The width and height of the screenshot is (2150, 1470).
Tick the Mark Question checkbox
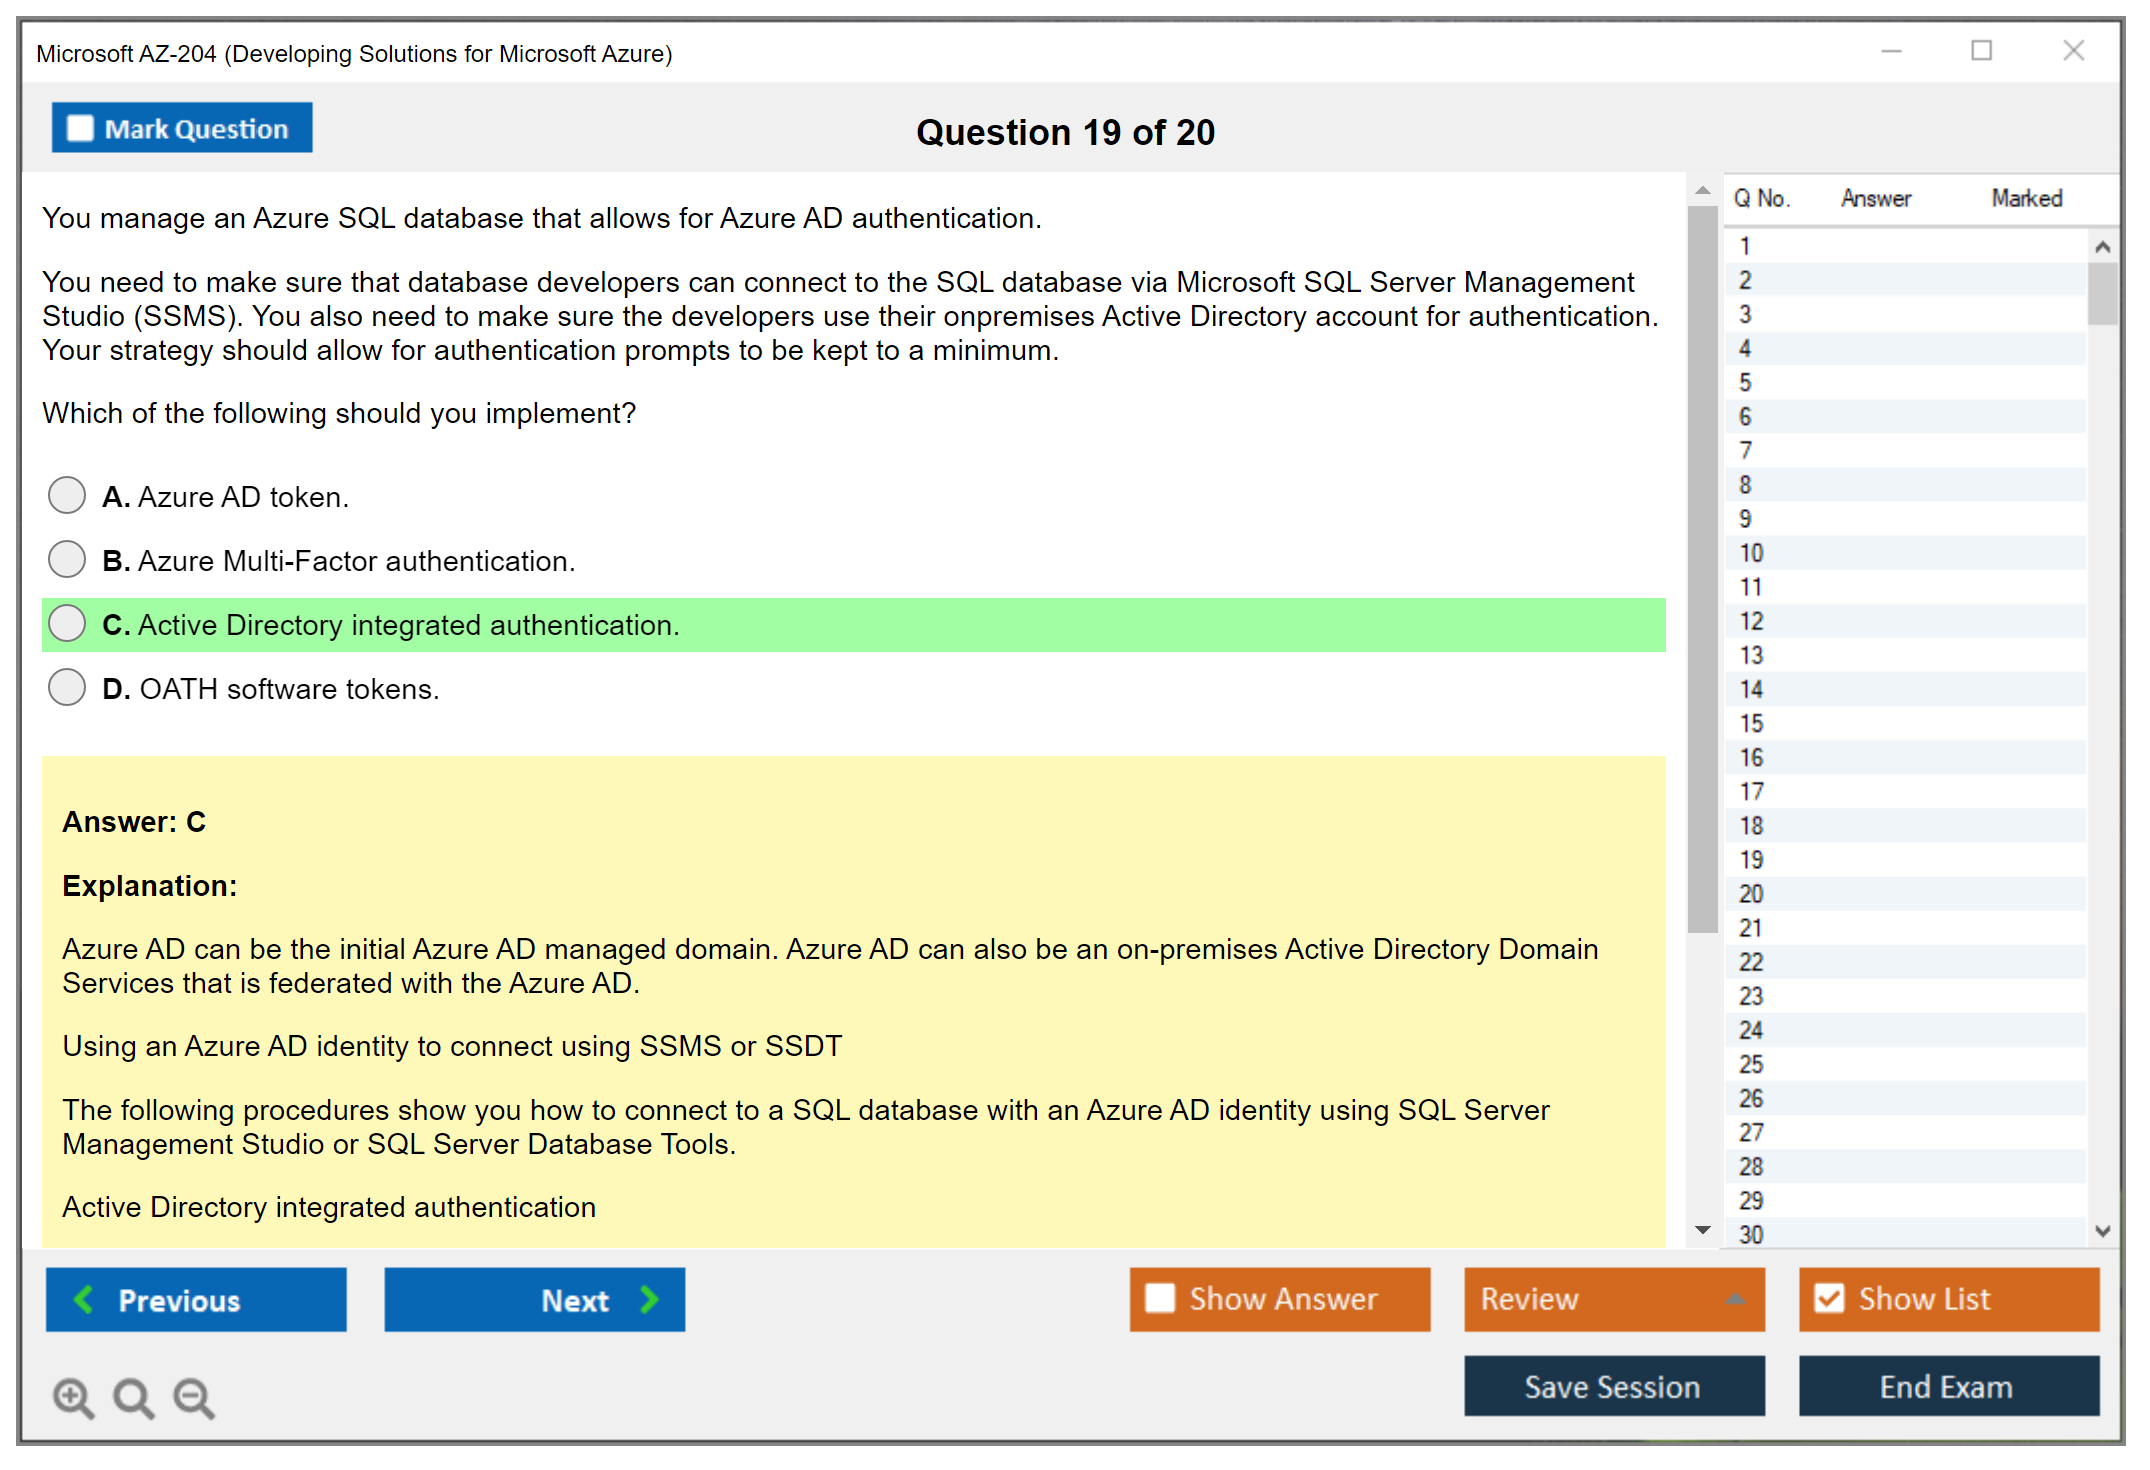point(80,129)
